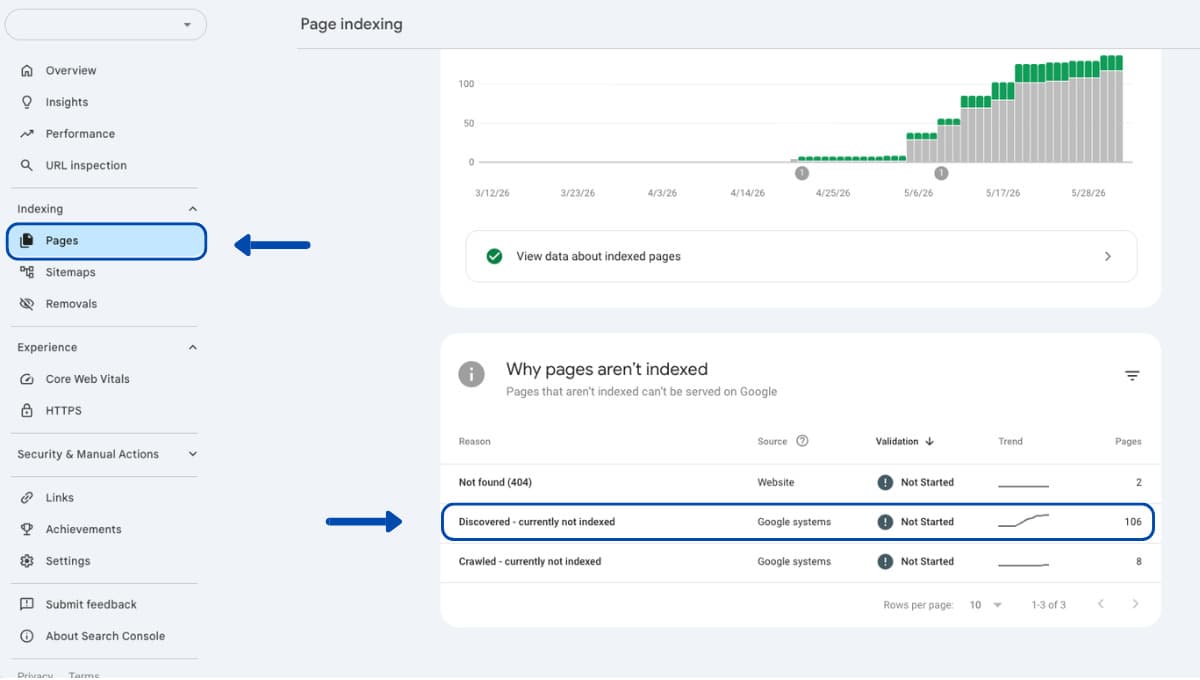1200x680 pixels.
Task: Click the Overview home icon
Action: tap(27, 71)
